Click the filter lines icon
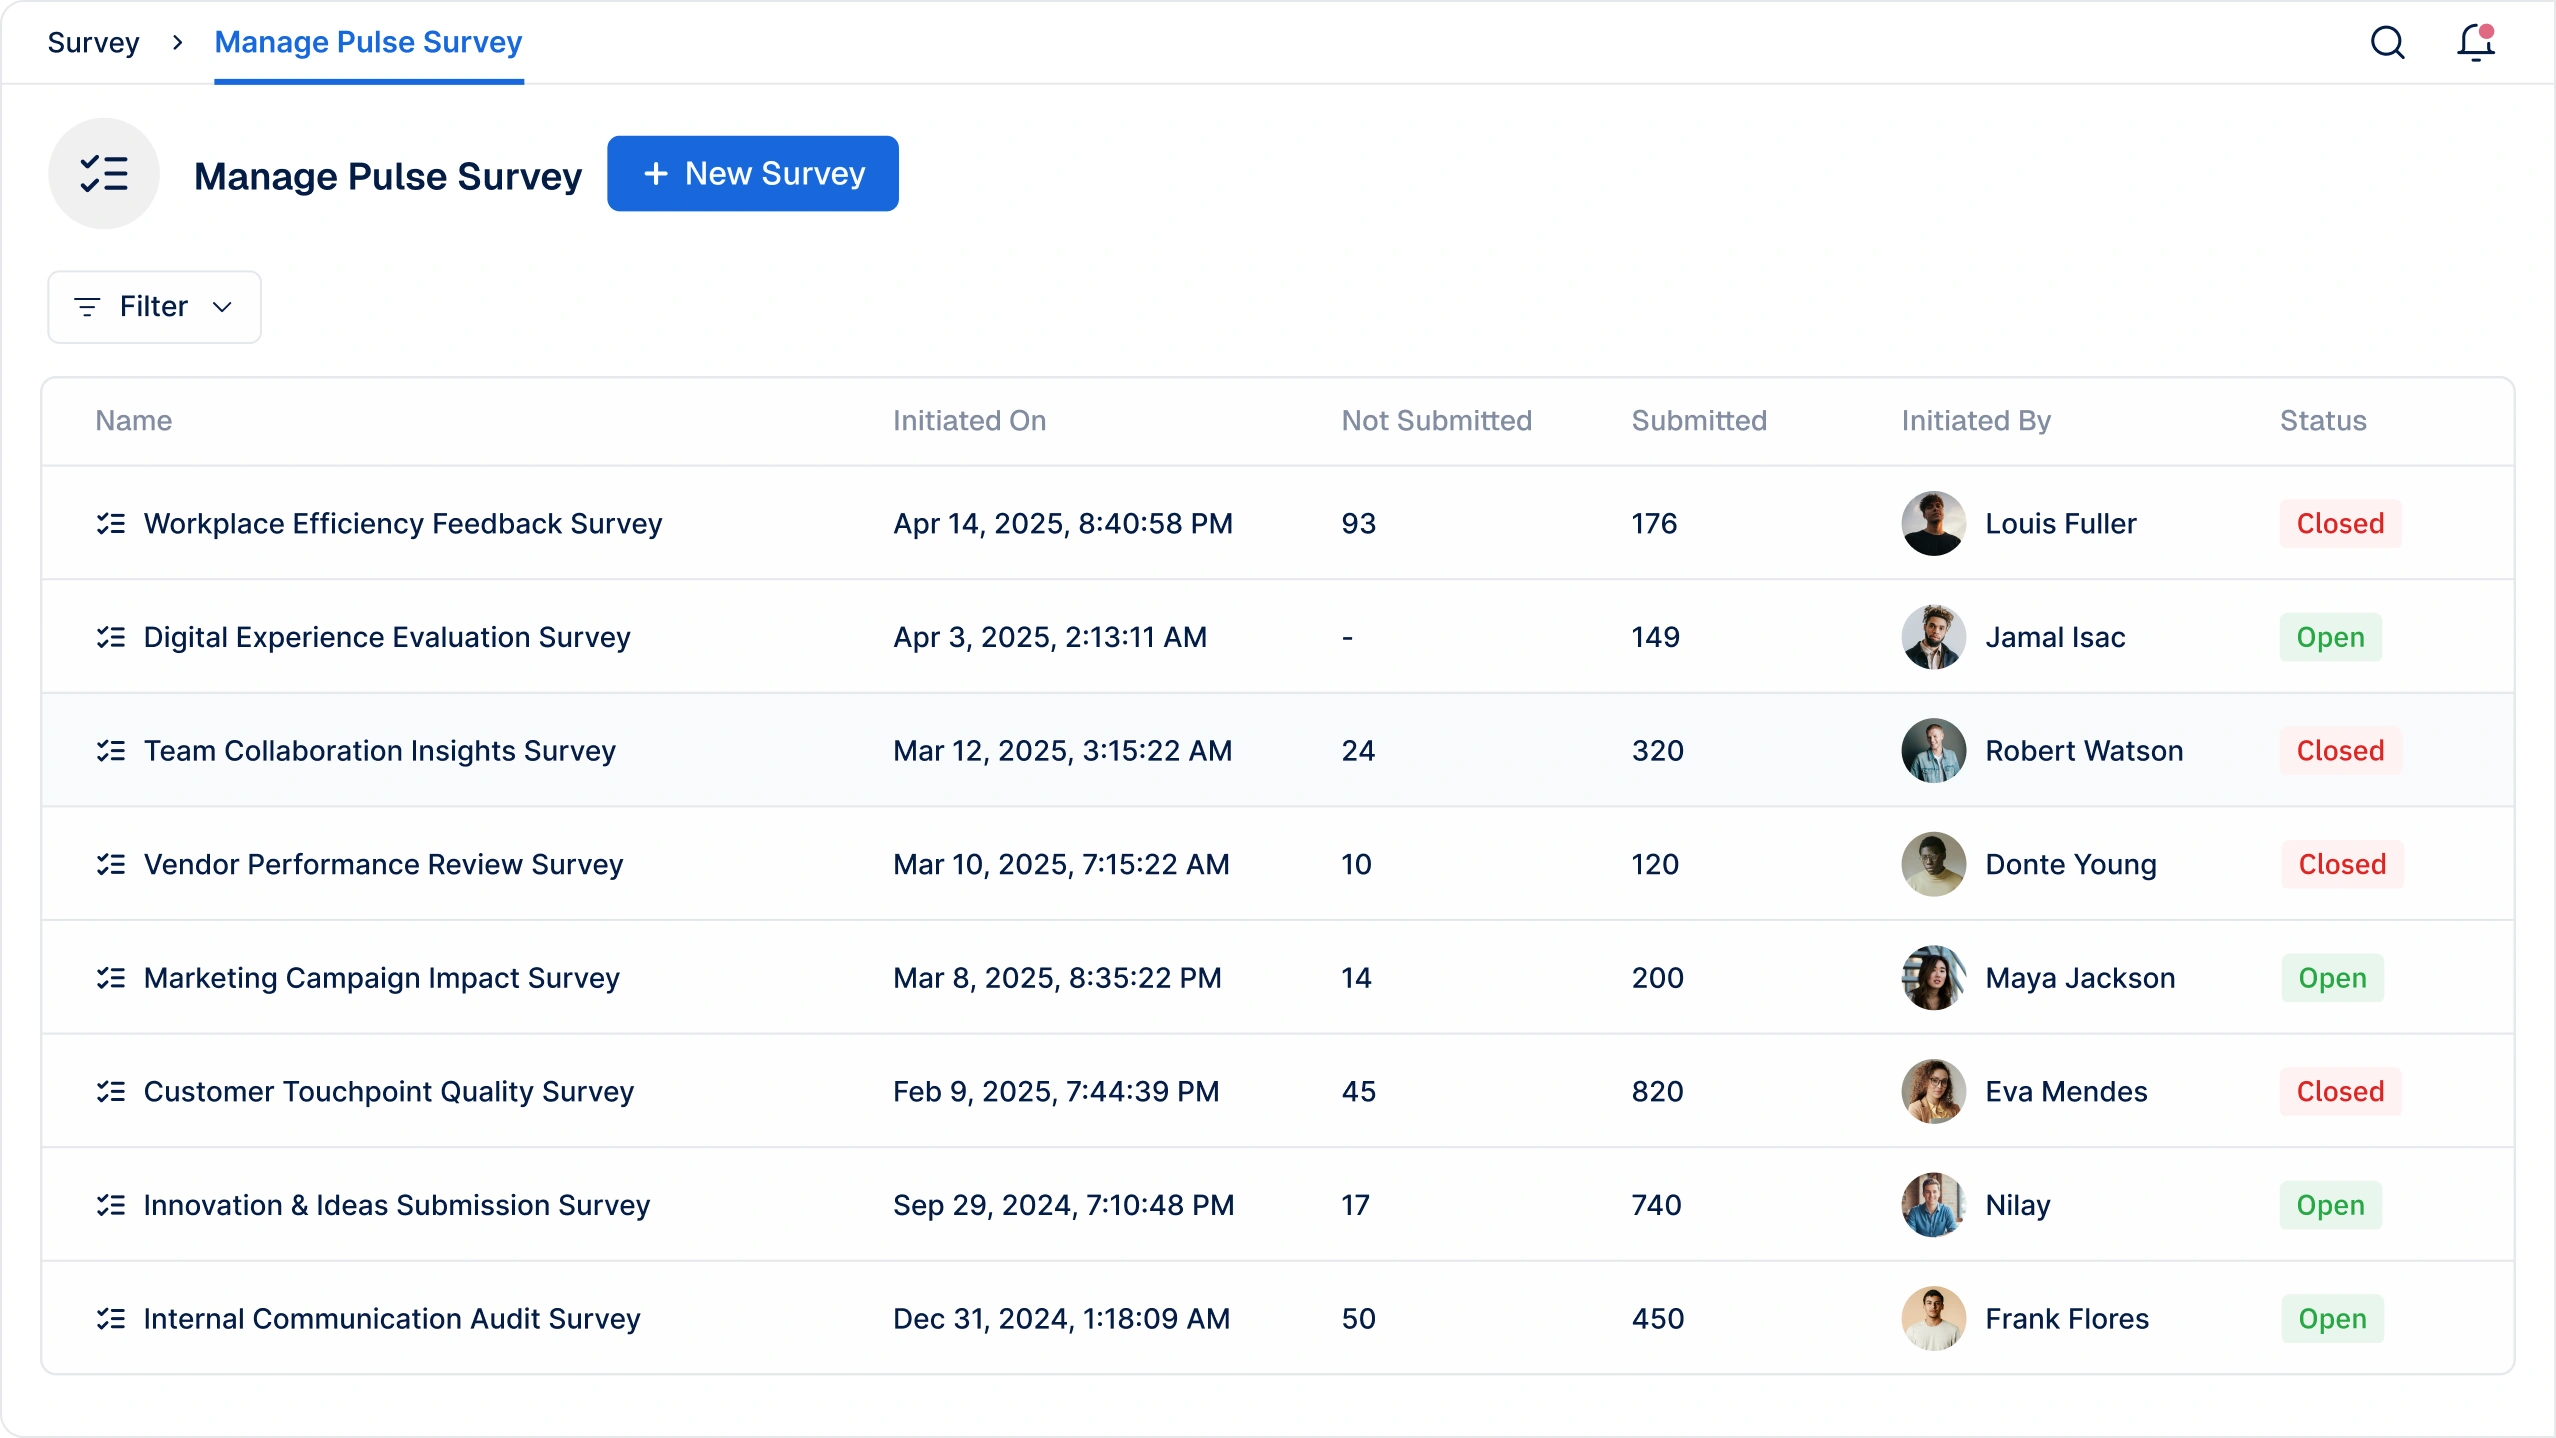Viewport: 2556px width, 1438px height. click(88, 307)
